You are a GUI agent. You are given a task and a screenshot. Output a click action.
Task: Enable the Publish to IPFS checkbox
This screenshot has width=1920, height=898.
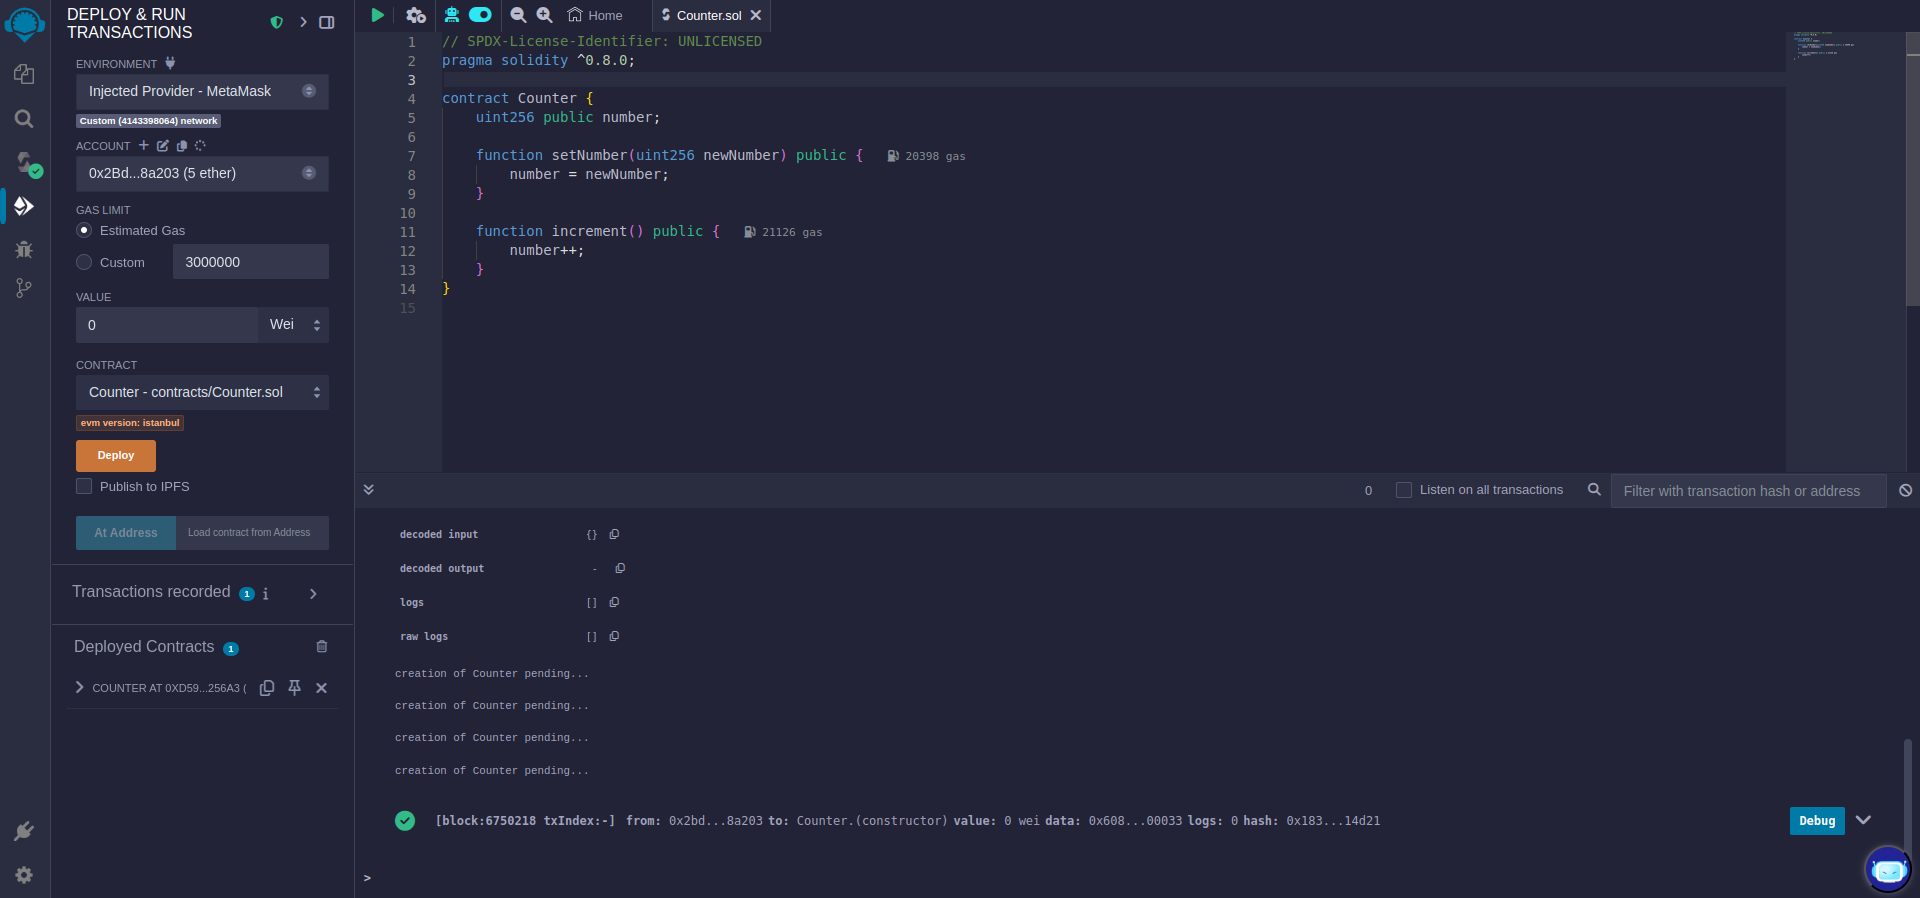[84, 486]
